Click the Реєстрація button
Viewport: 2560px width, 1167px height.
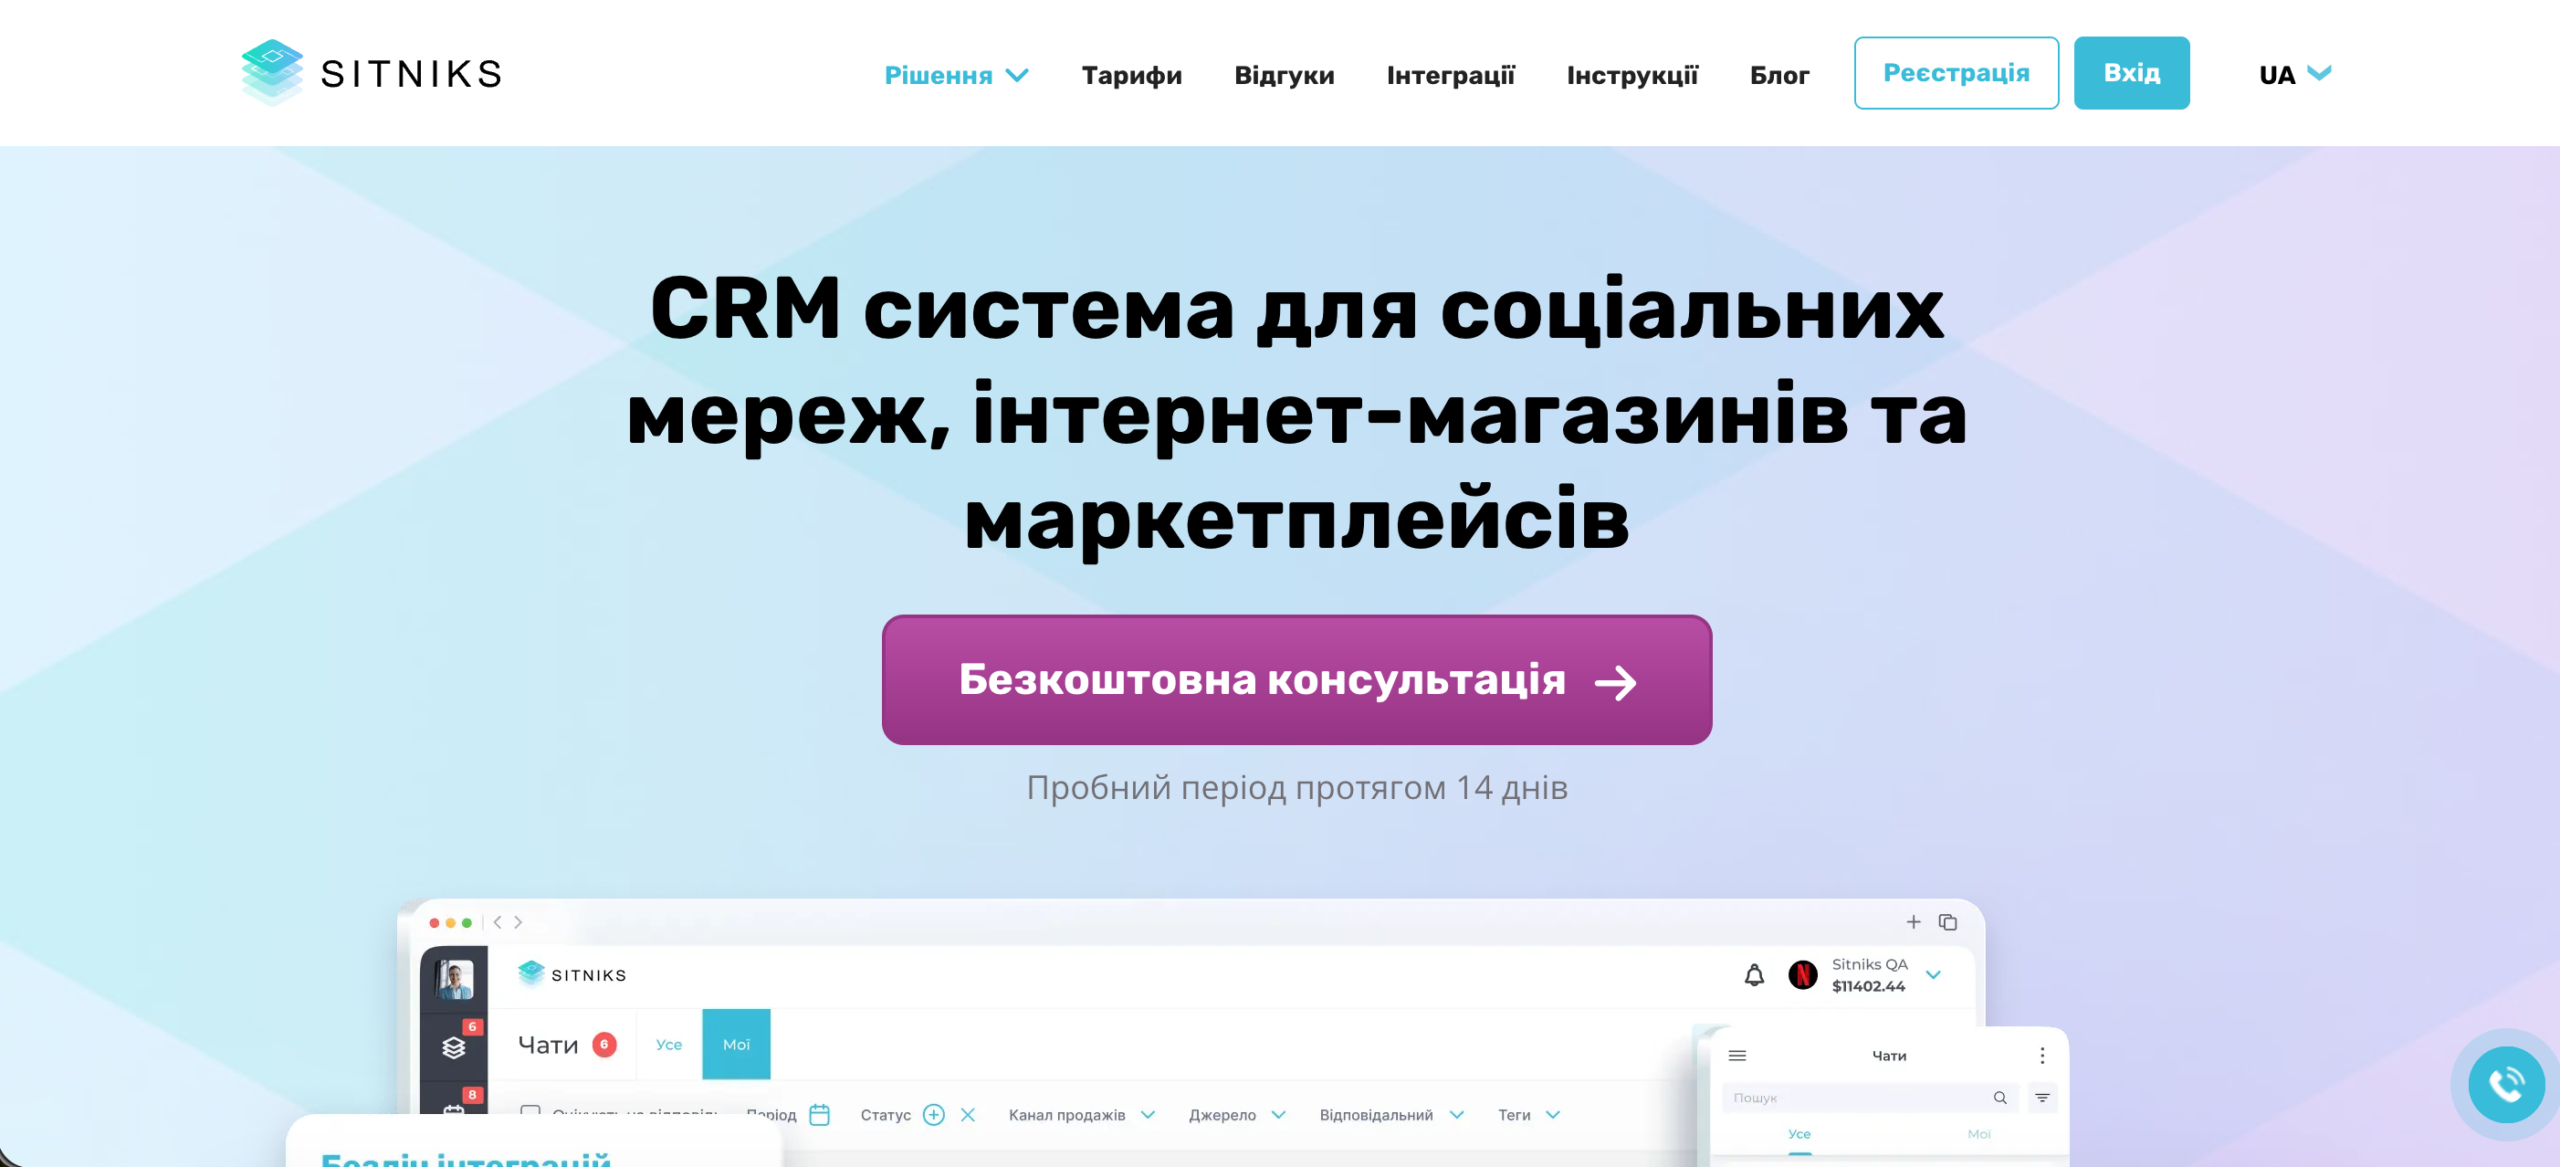1956,73
